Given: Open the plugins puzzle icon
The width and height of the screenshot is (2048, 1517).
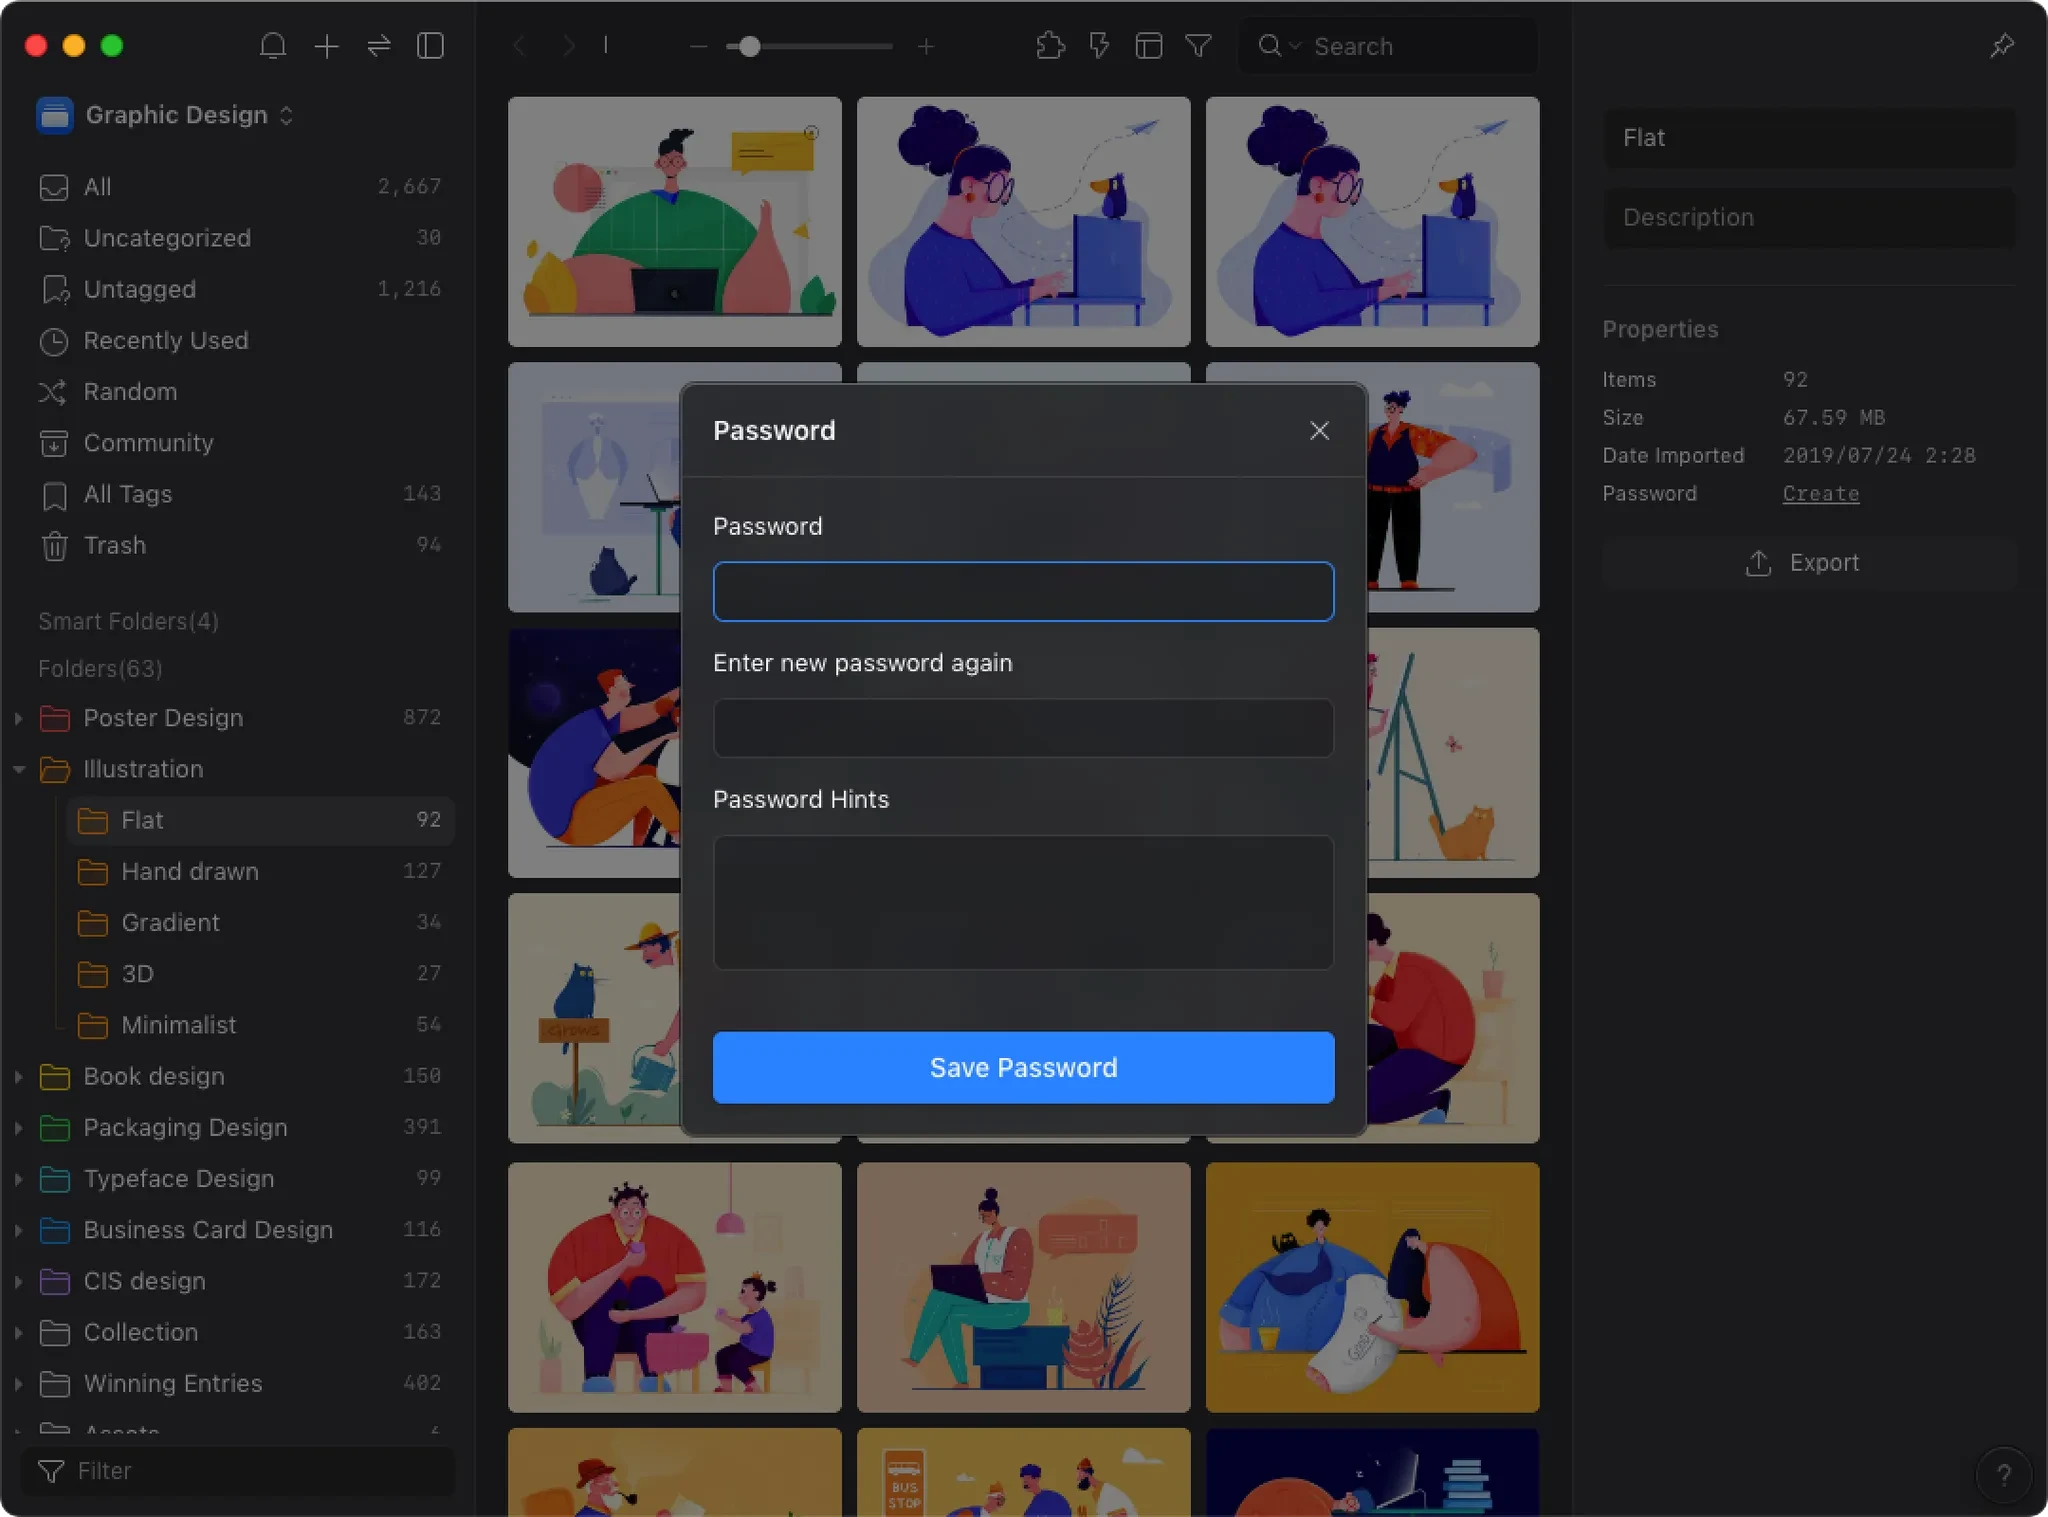Looking at the screenshot, I should [1050, 46].
